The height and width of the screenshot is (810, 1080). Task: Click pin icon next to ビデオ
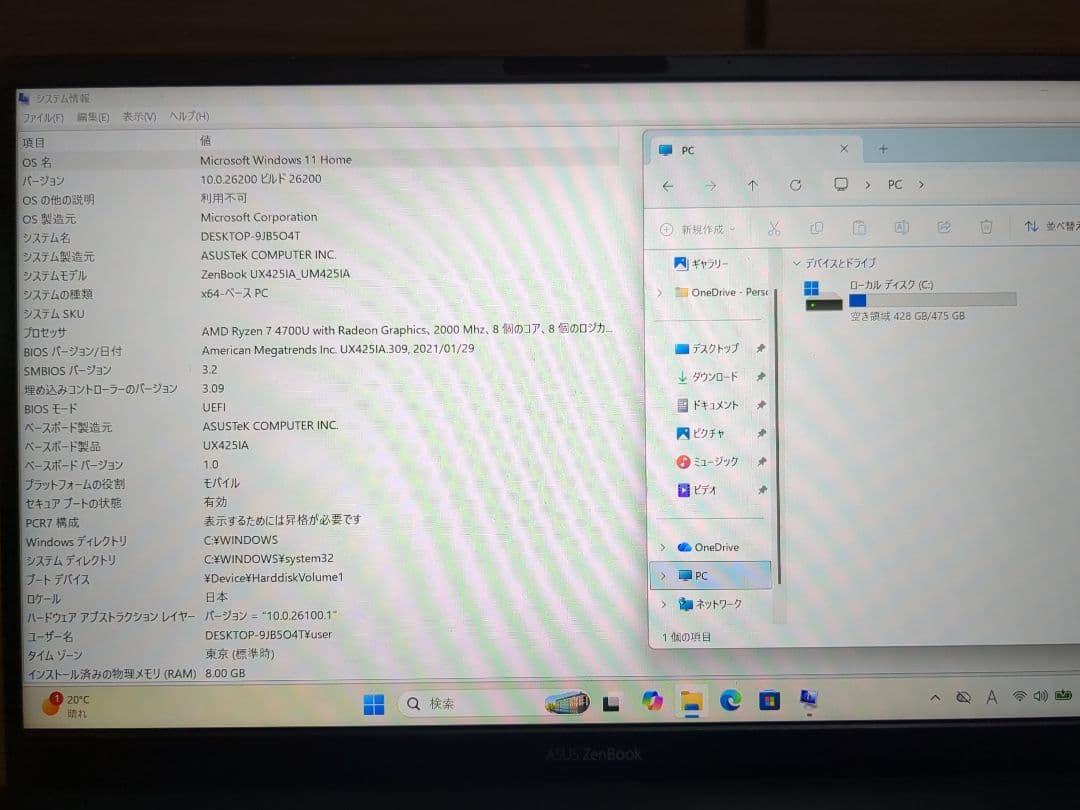click(761, 490)
